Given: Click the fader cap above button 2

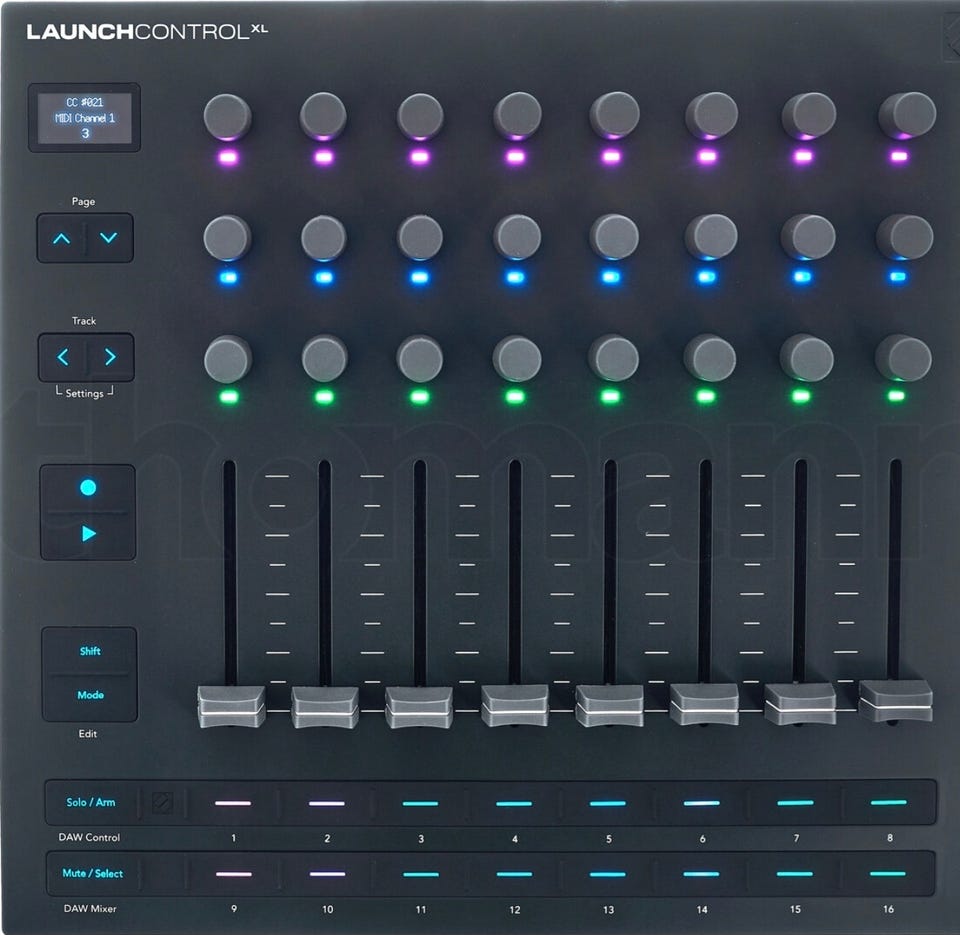Looking at the screenshot, I should point(325,707).
